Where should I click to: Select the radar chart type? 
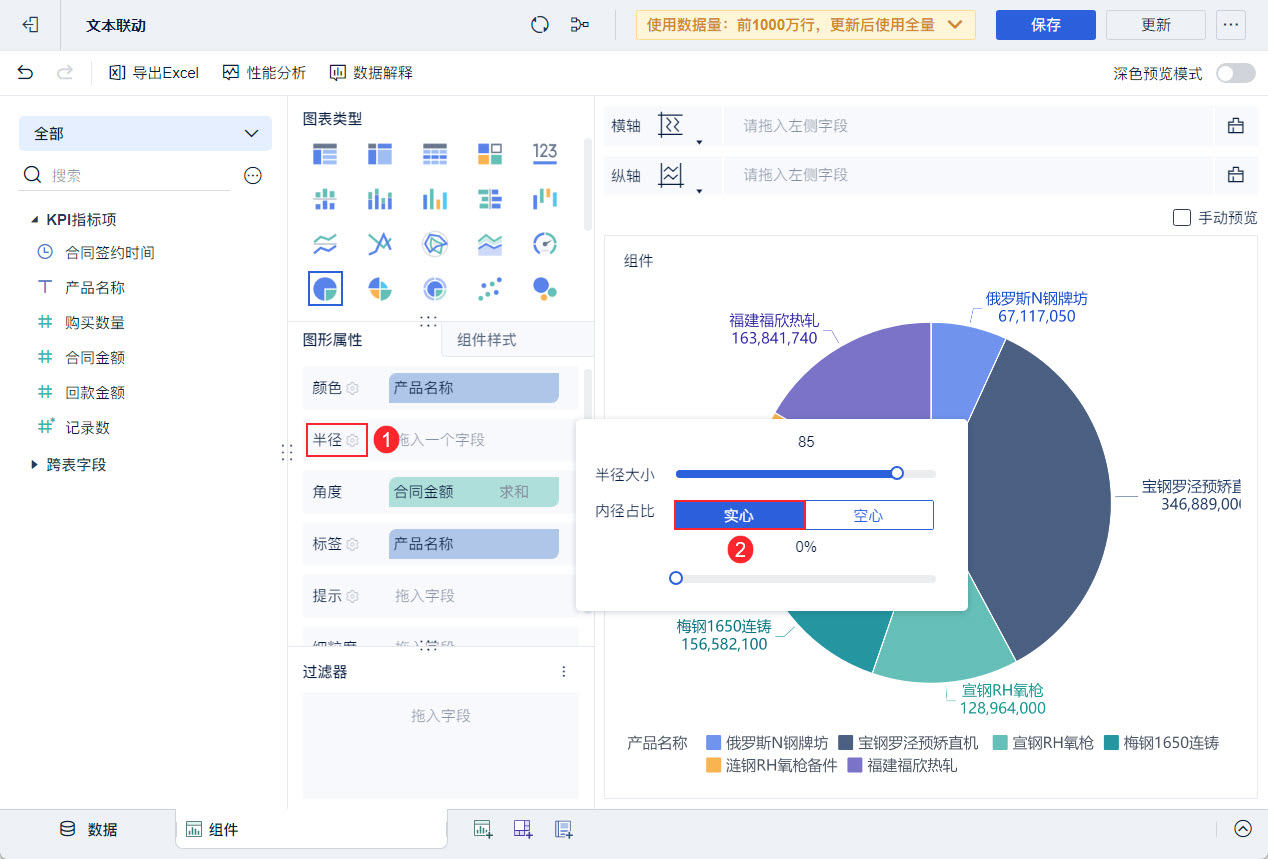(435, 244)
